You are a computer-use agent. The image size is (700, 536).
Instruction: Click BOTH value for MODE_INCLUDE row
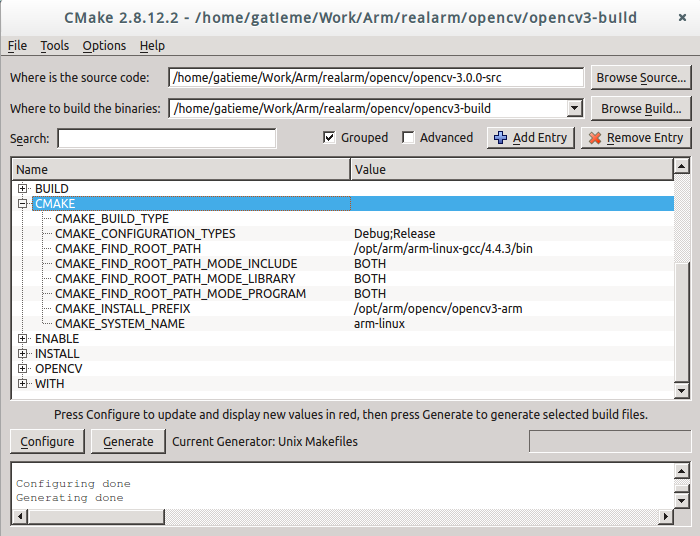coord(370,264)
